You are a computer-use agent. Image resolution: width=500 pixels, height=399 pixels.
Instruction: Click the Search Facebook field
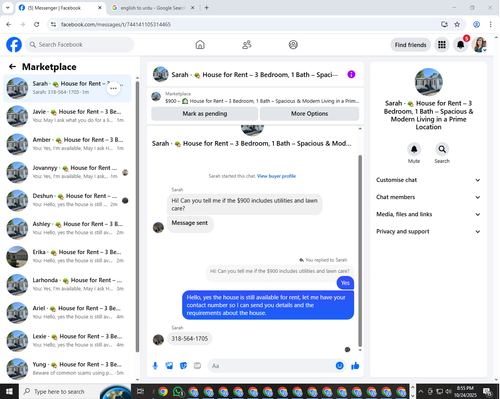[x=80, y=45]
